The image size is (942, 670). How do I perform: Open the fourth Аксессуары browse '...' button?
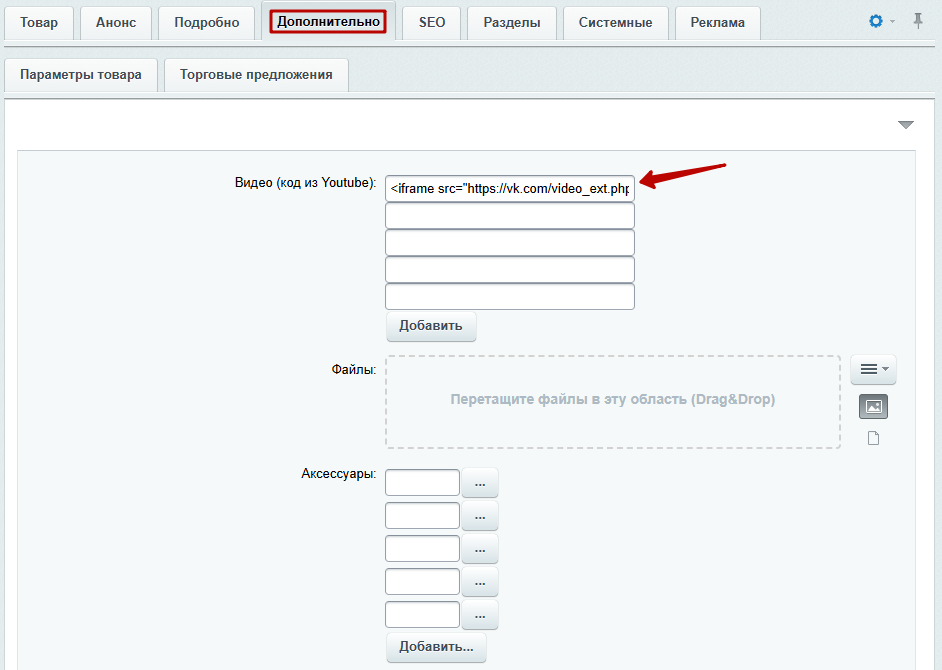[480, 582]
